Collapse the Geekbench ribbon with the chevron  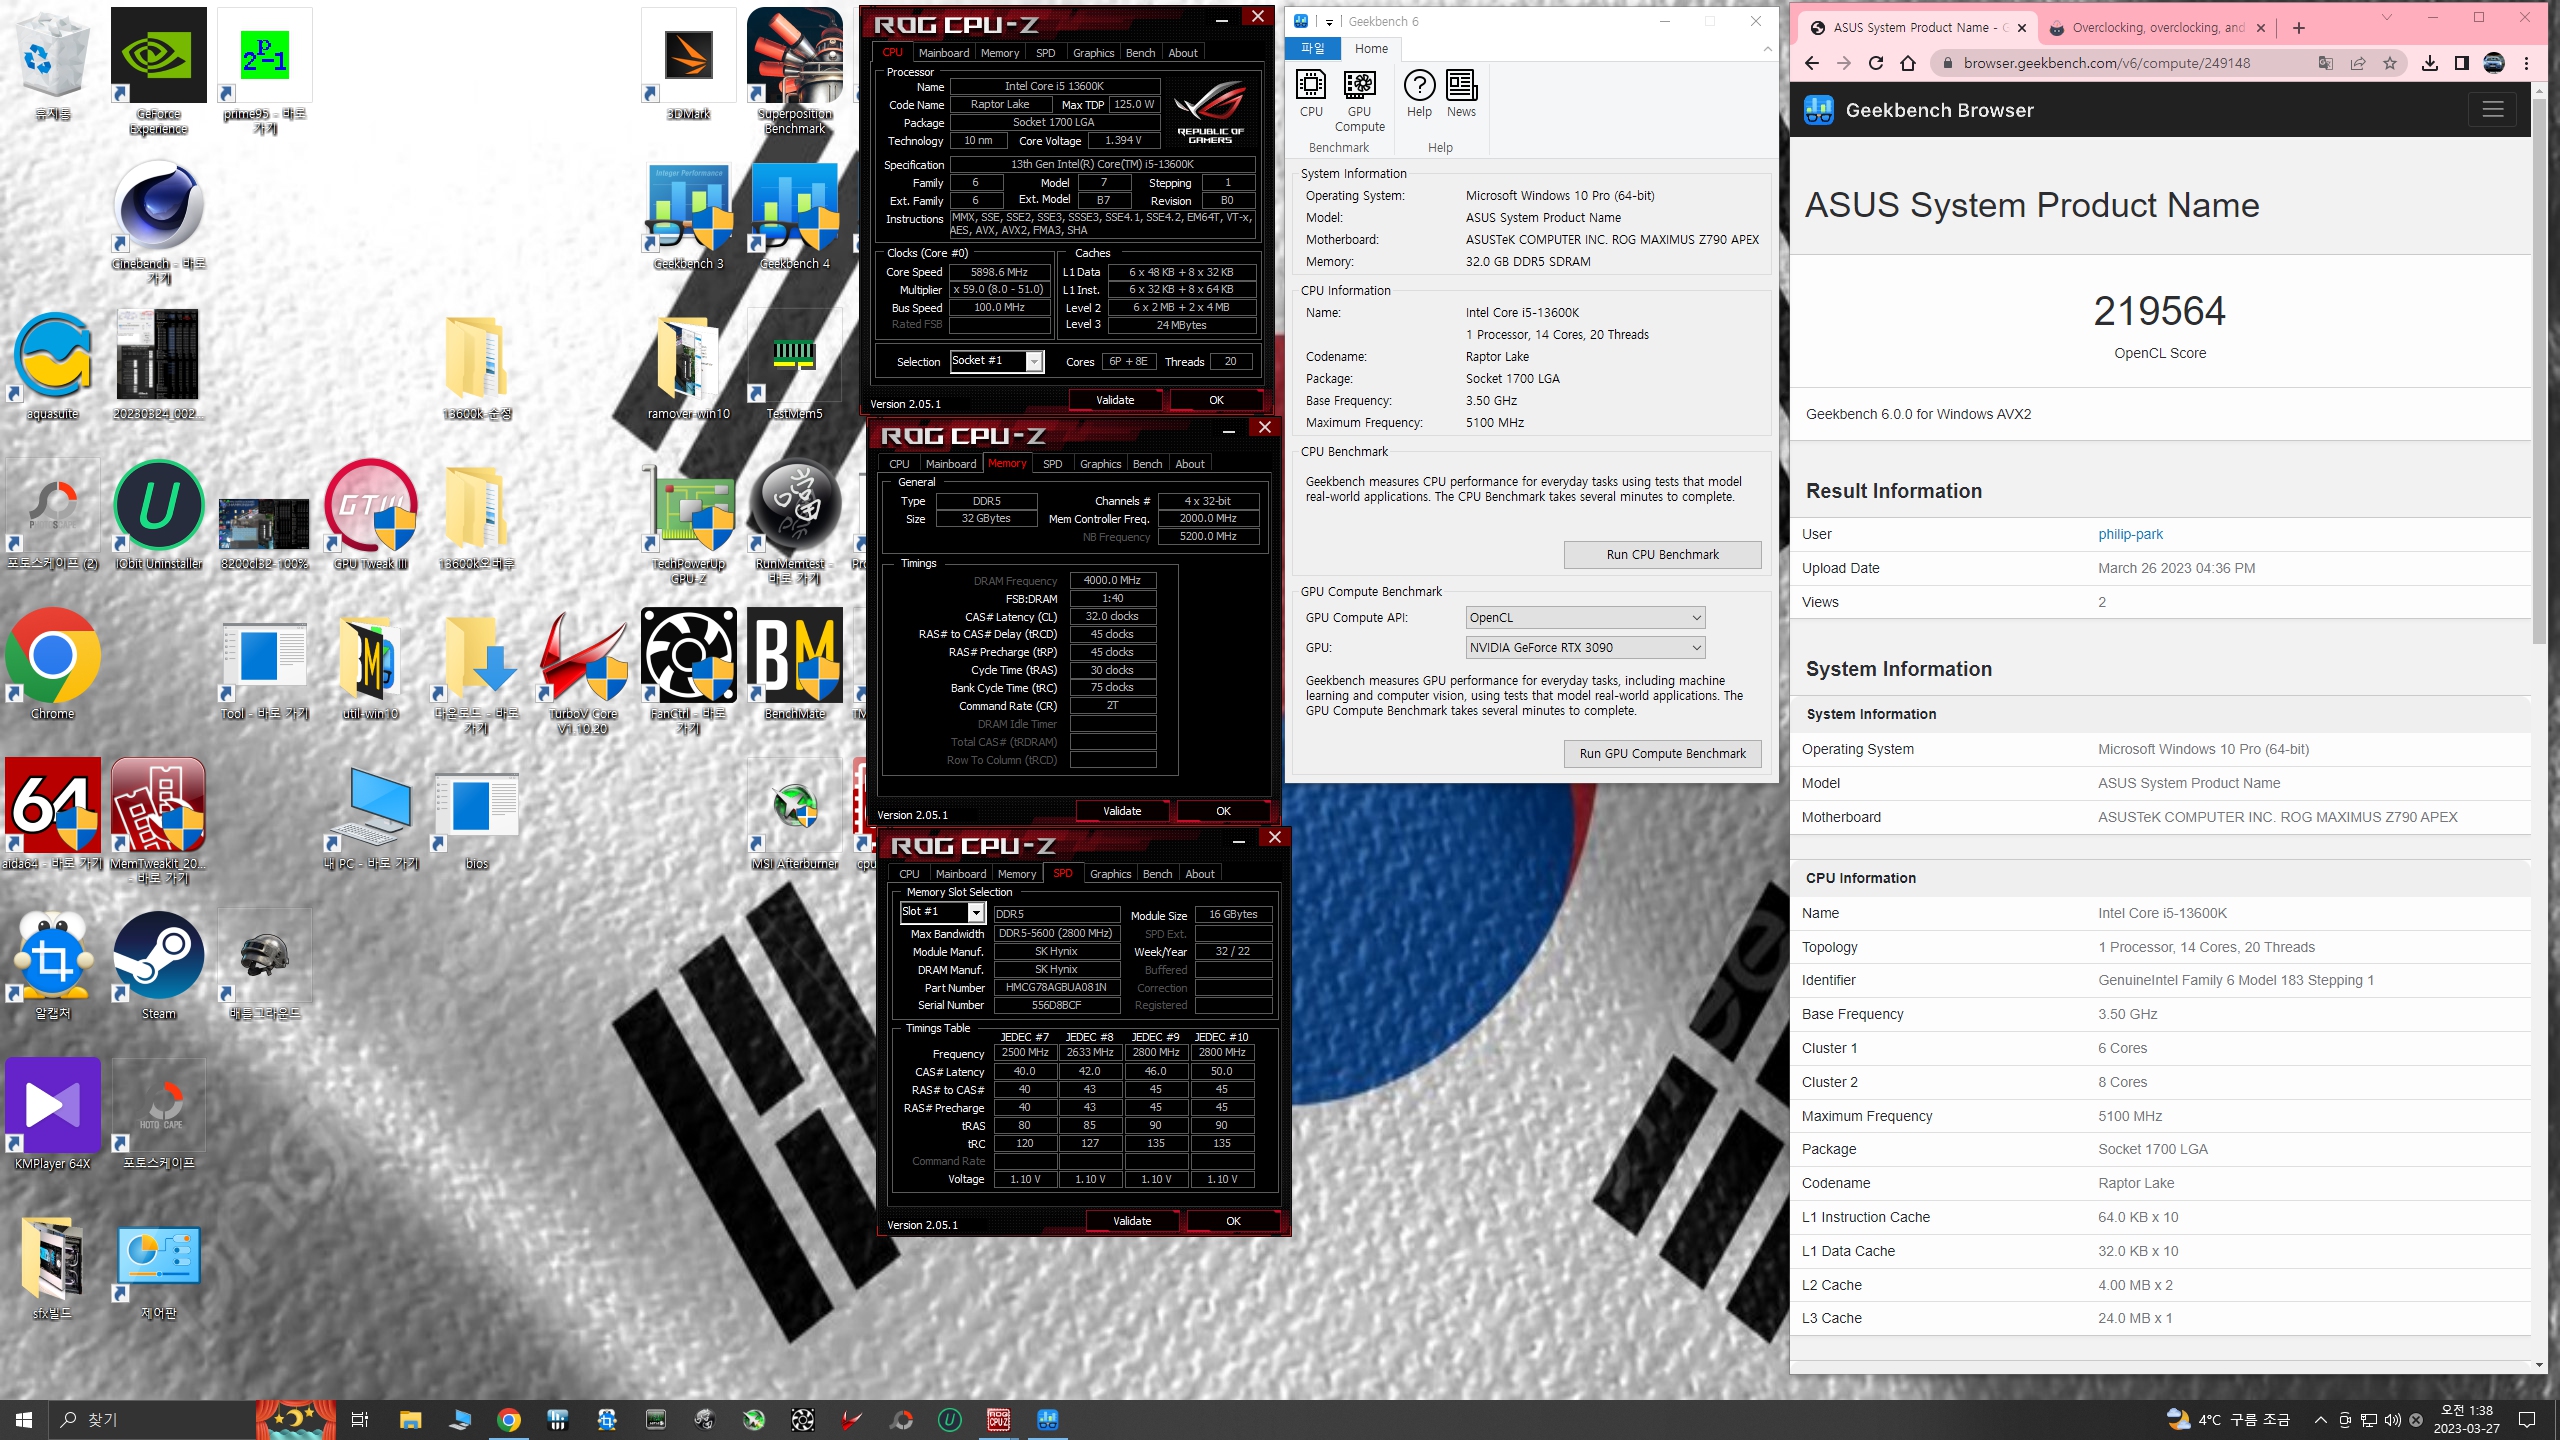tap(1766, 49)
